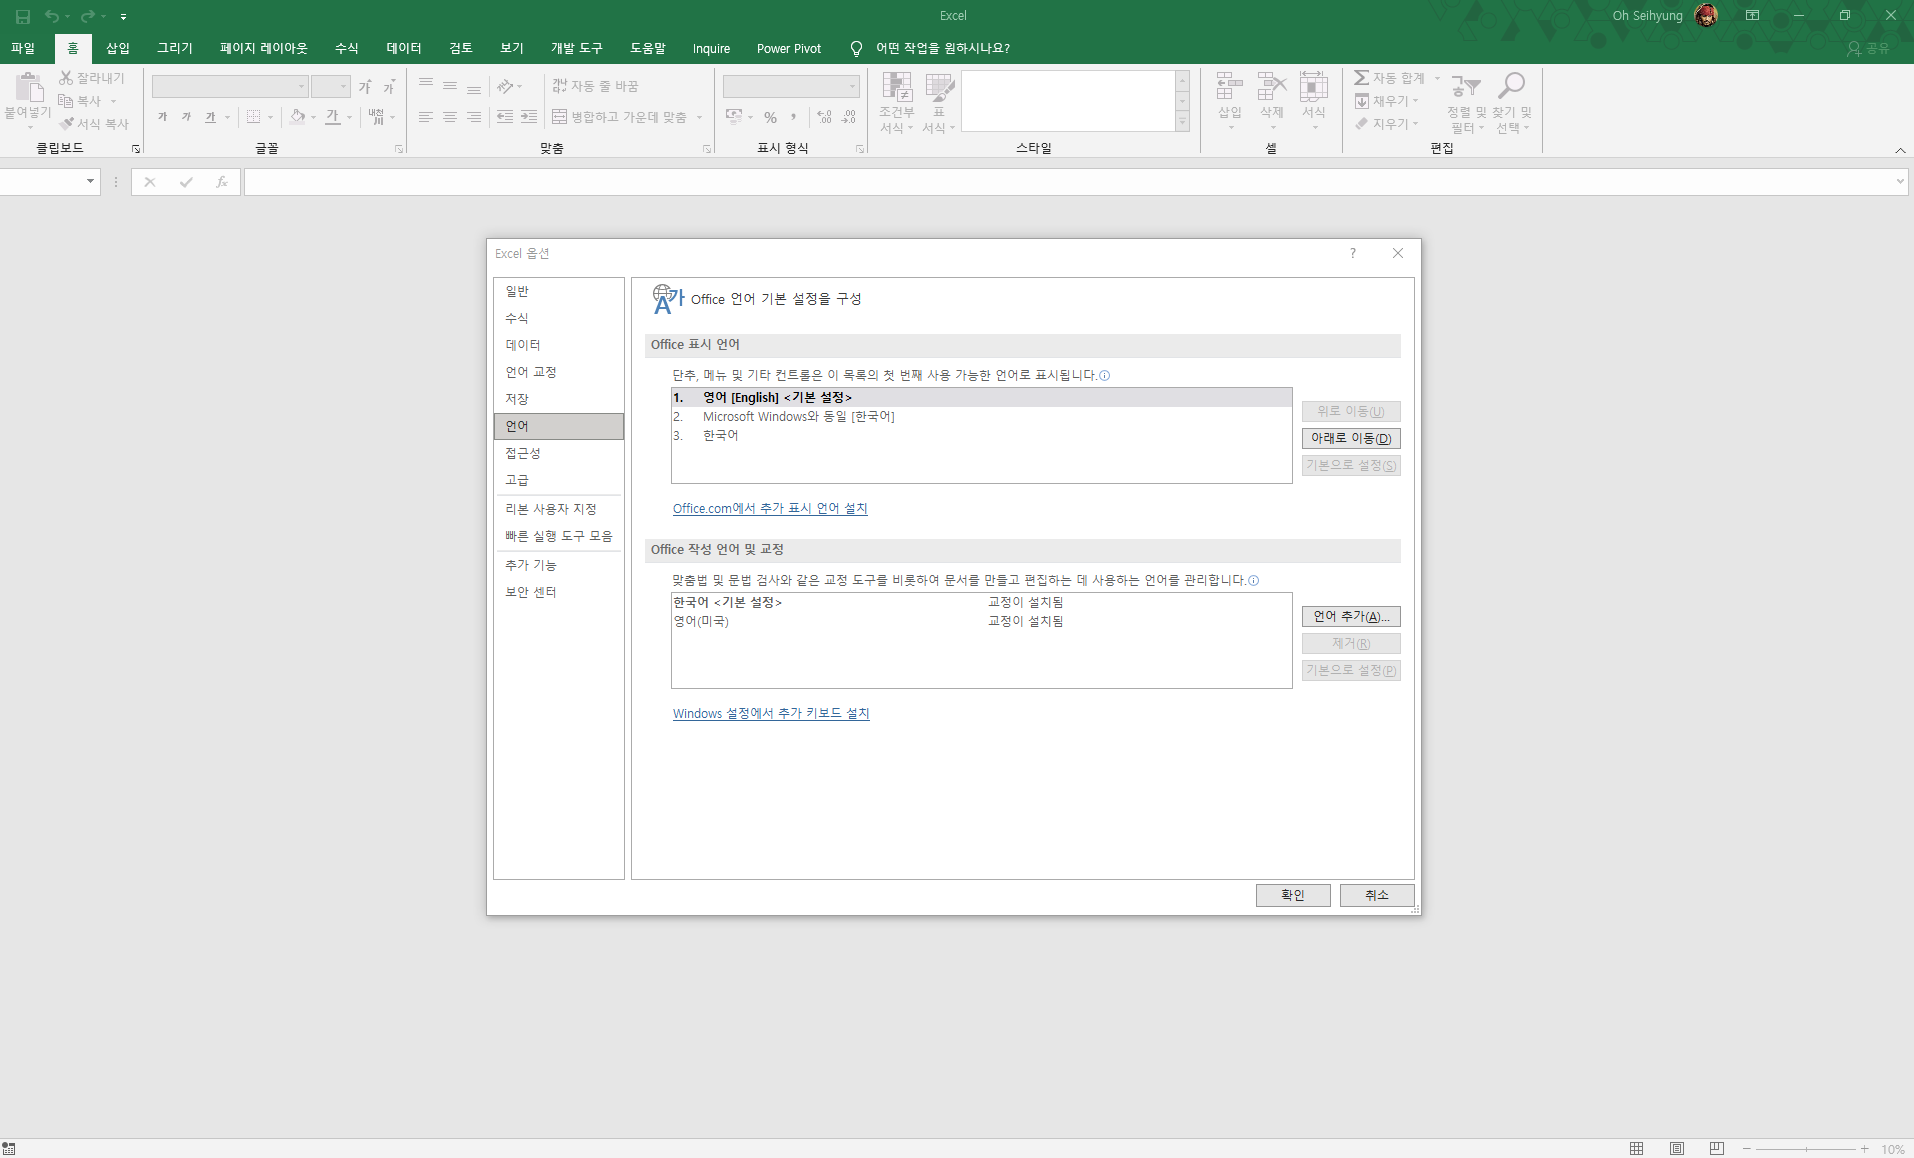
Task: Click the Save icon in quick access toolbar
Action: (22, 16)
